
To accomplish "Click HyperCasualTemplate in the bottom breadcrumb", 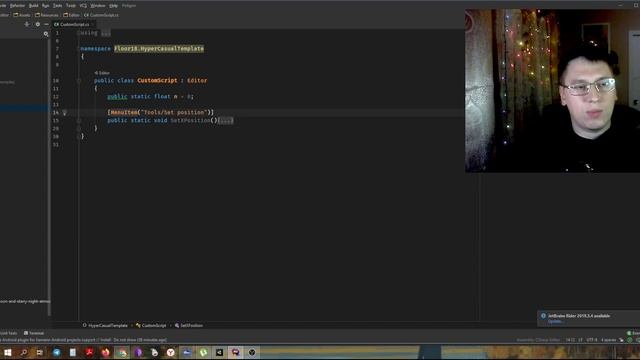I will click(x=105, y=326).
